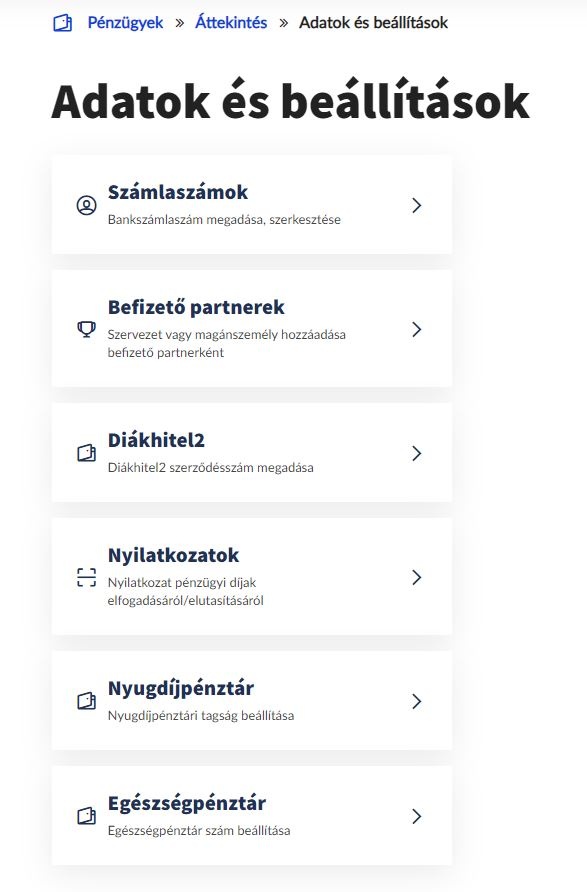The height and width of the screenshot is (892, 587).
Task: Navigate to Áttekintés breadcrumb link
Action: tap(231, 23)
